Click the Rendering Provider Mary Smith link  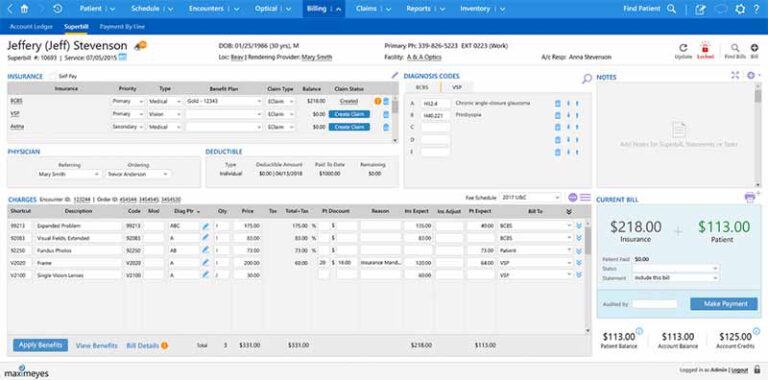pyautogui.click(x=317, y=57)
